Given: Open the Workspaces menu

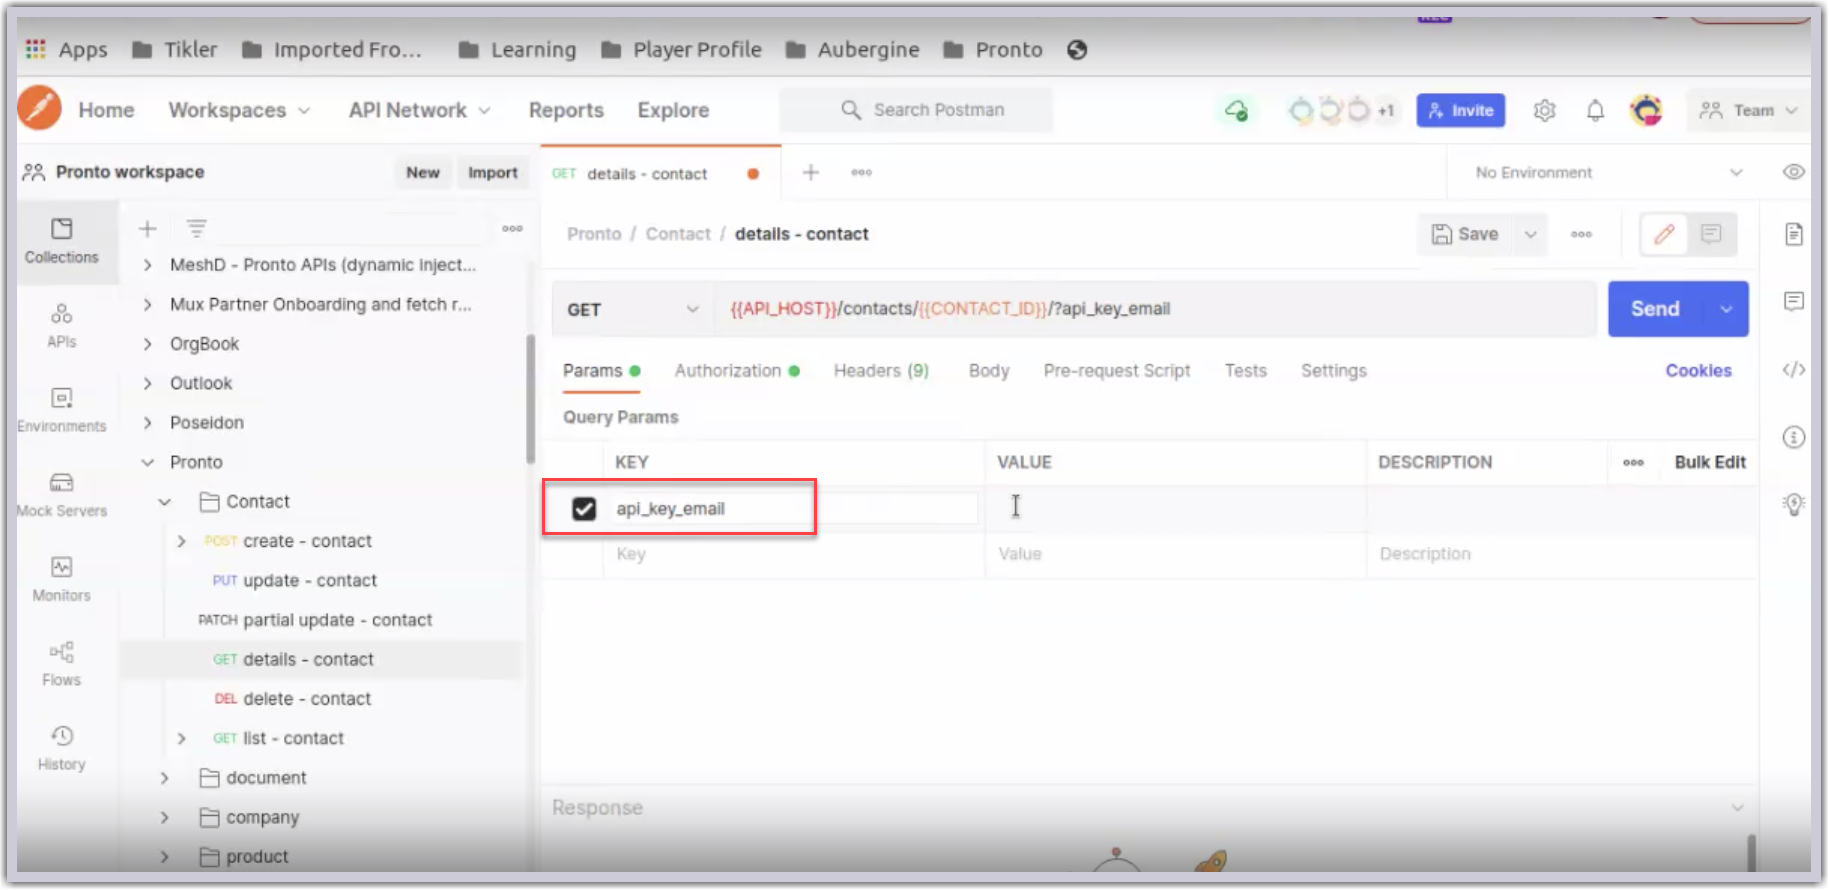Looking at the screenshot, I should (239, 110).
